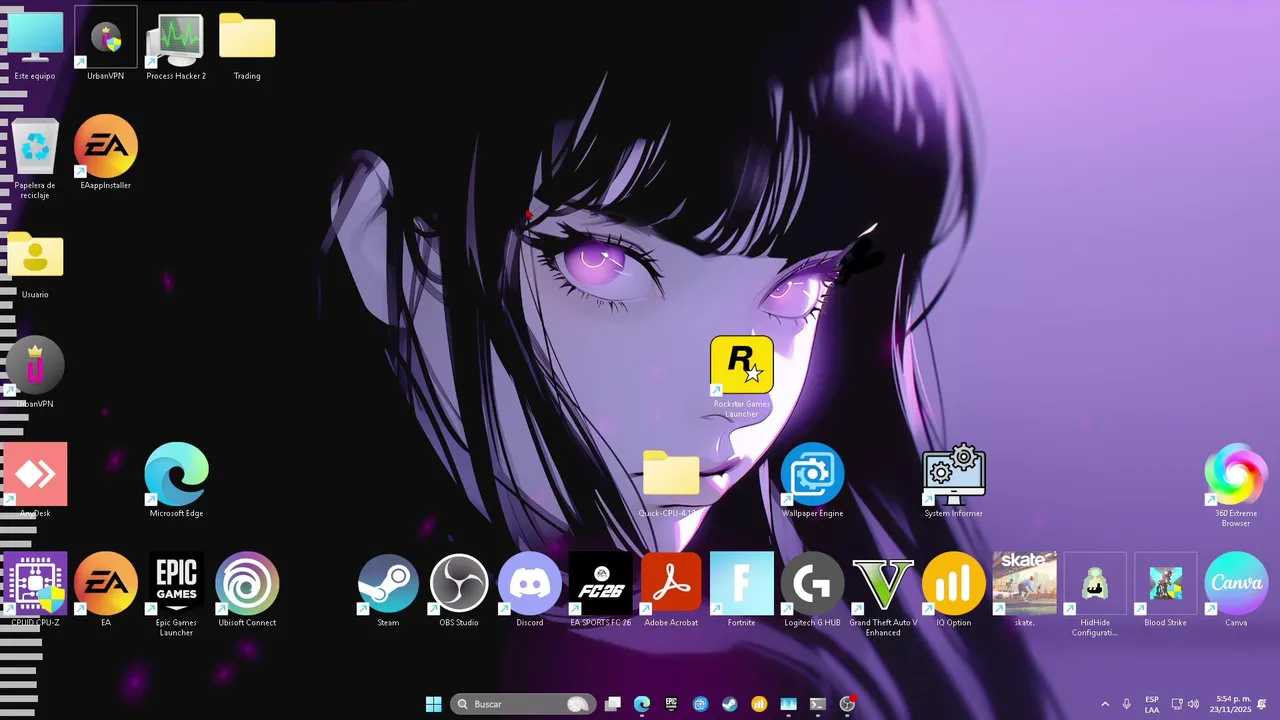Launch Wallpaper Engine desktop shortcut

point(812,480)
